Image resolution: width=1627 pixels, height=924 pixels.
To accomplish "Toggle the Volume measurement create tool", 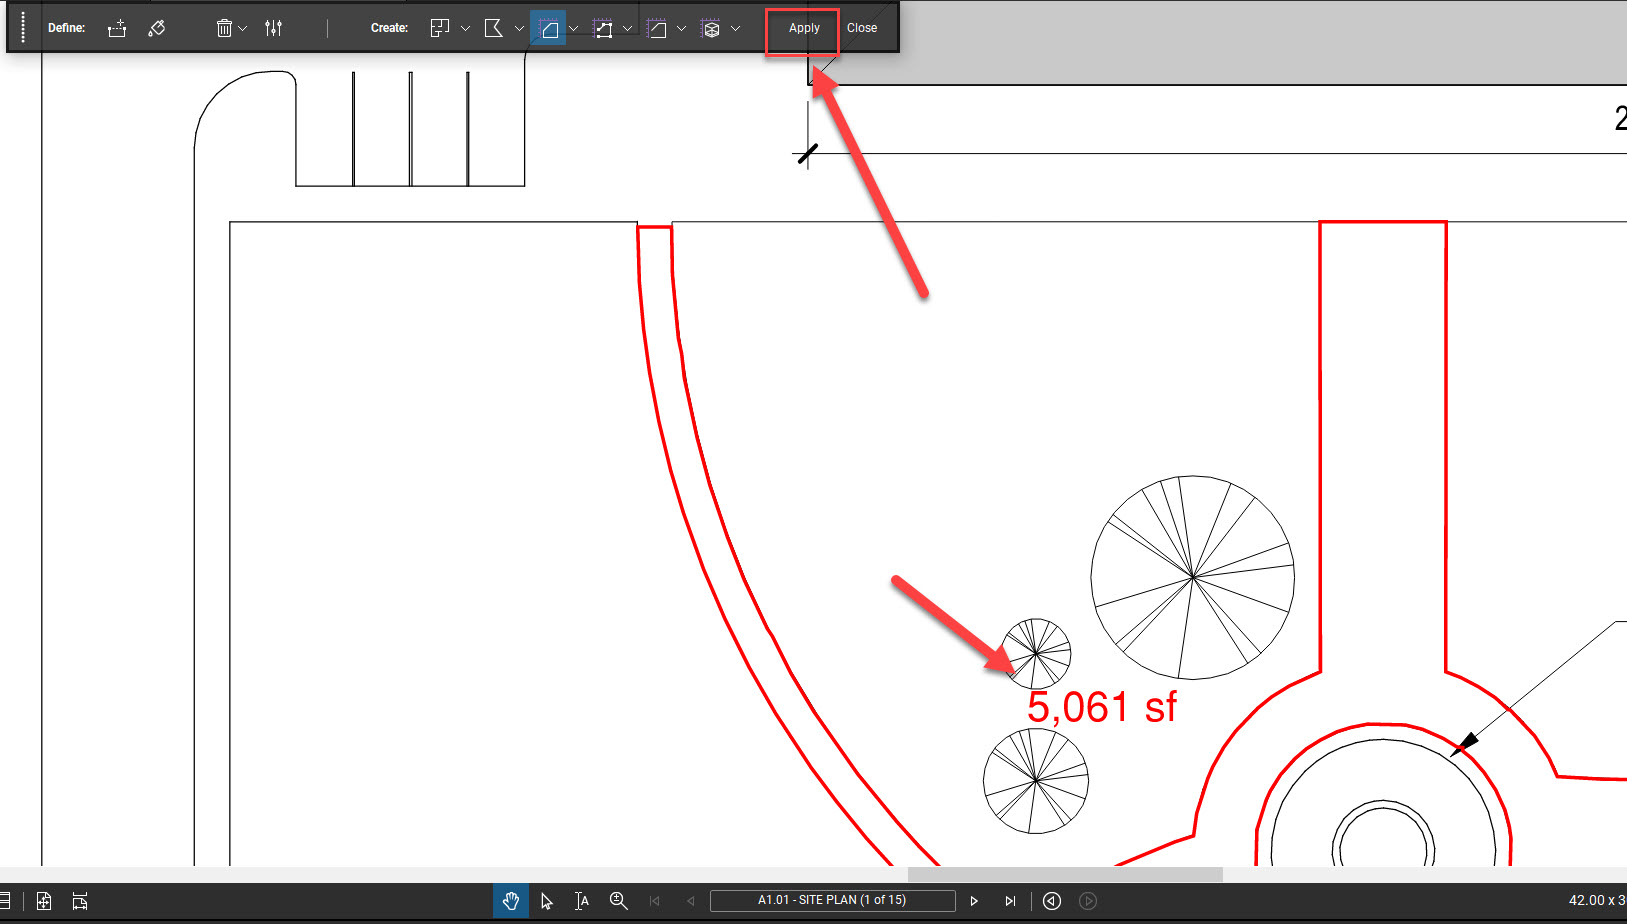I will [710, 28].
